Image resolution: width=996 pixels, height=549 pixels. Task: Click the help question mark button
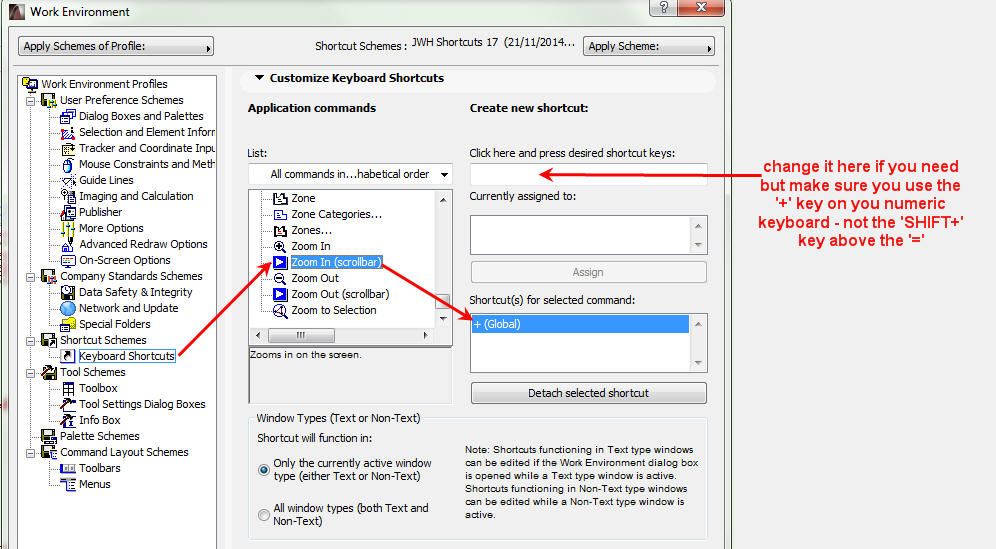click(x=664, y=7)
